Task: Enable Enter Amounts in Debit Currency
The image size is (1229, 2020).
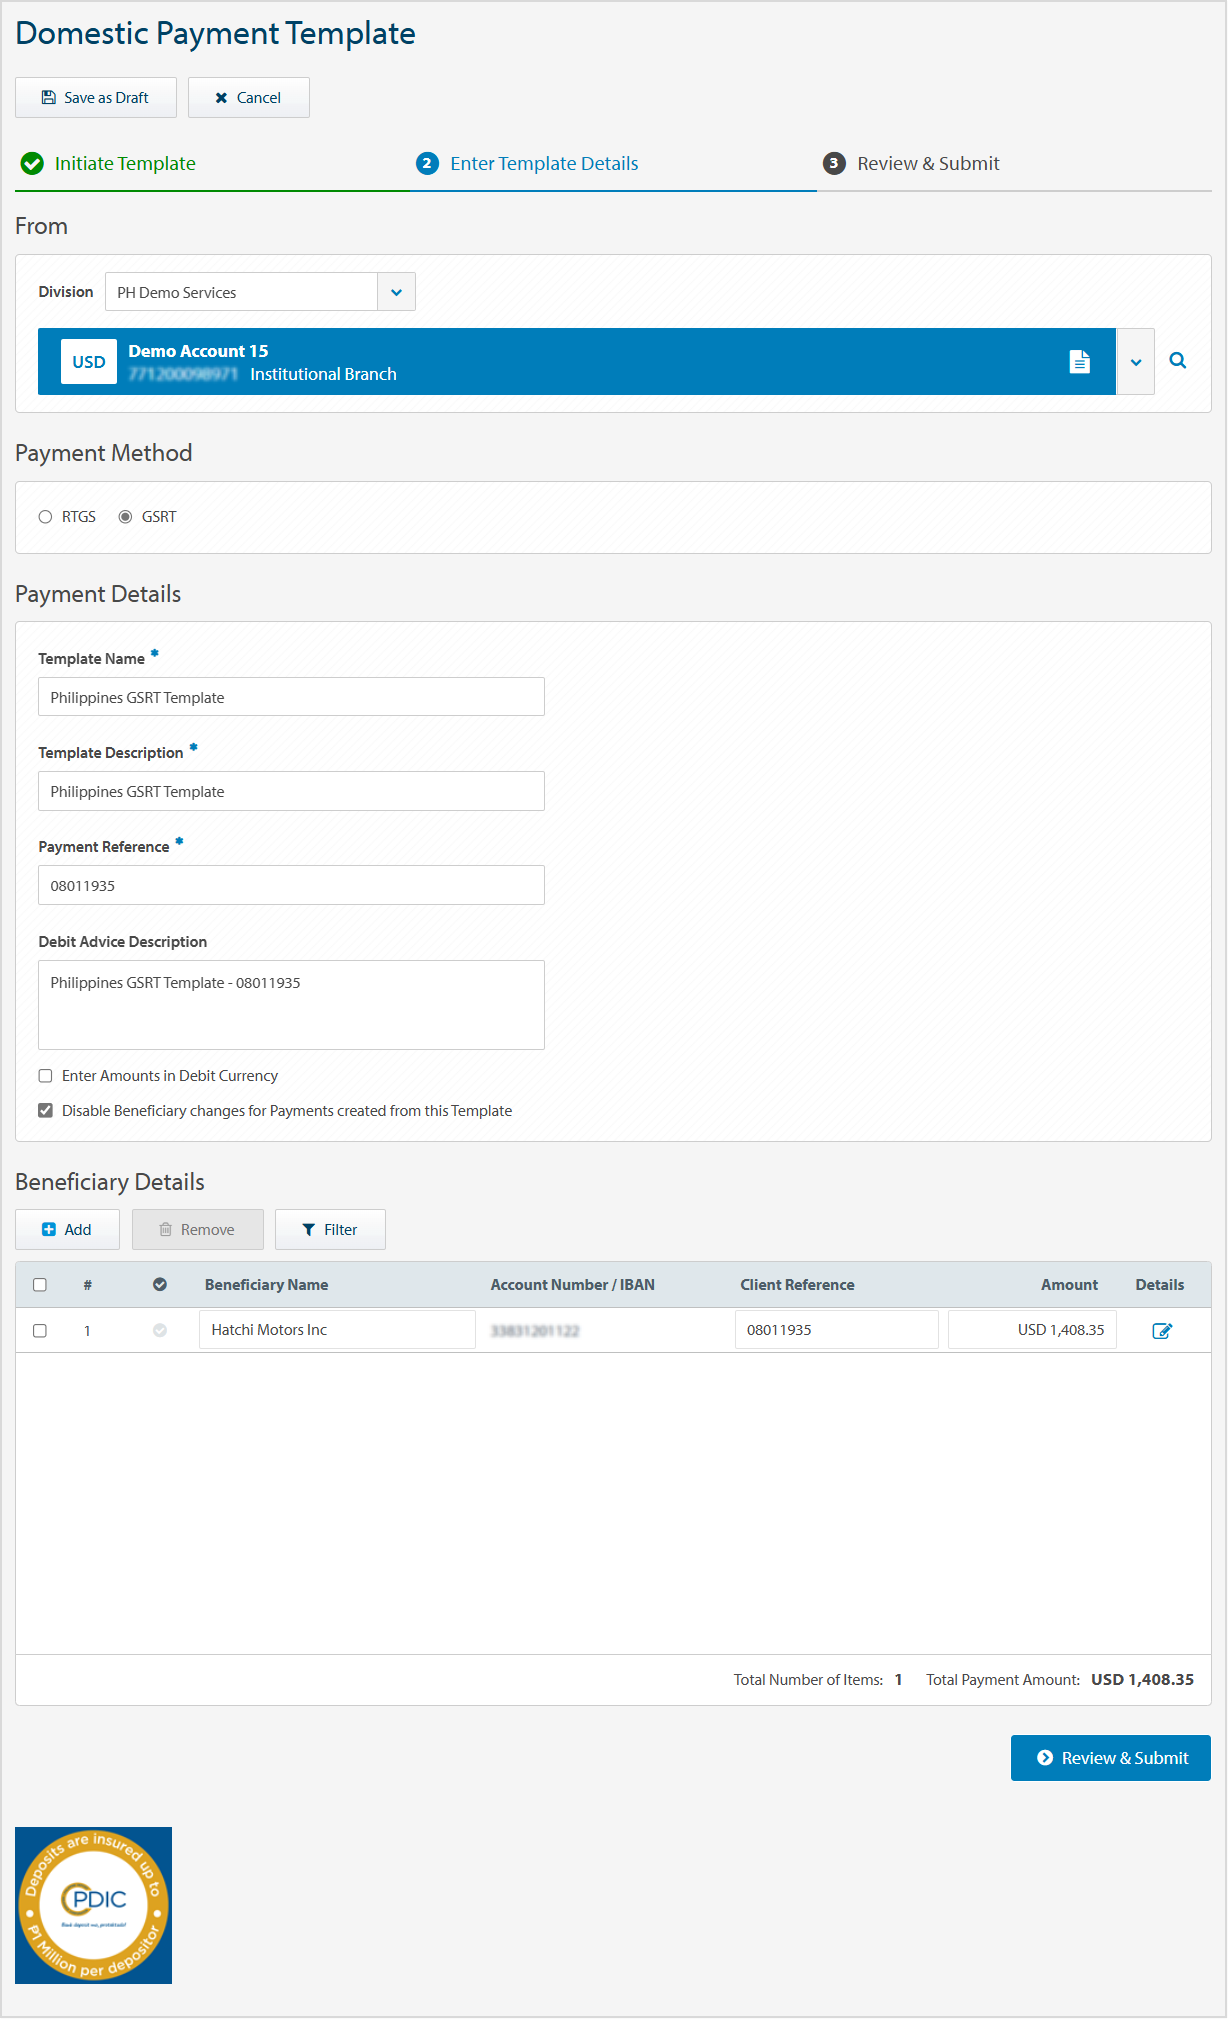Action: [x=46, y=1076]
